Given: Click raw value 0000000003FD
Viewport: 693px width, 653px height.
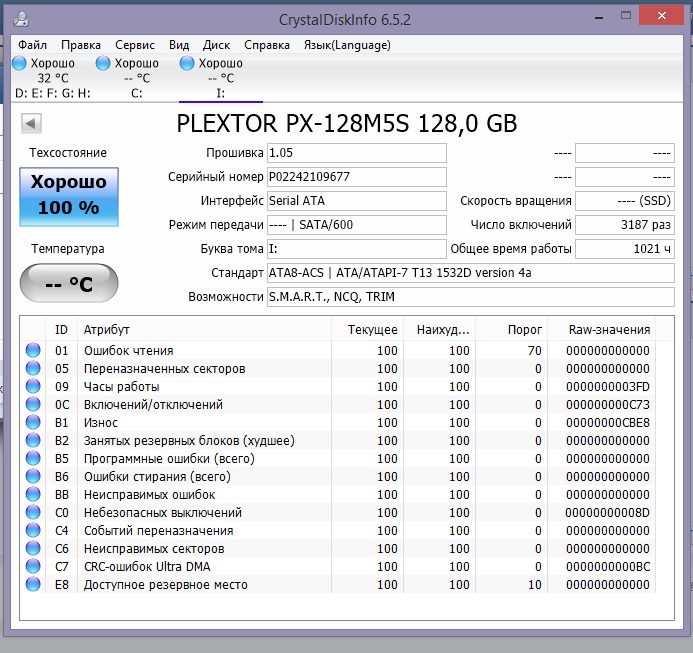Looking at the screenshot, I should click(608, 387).
